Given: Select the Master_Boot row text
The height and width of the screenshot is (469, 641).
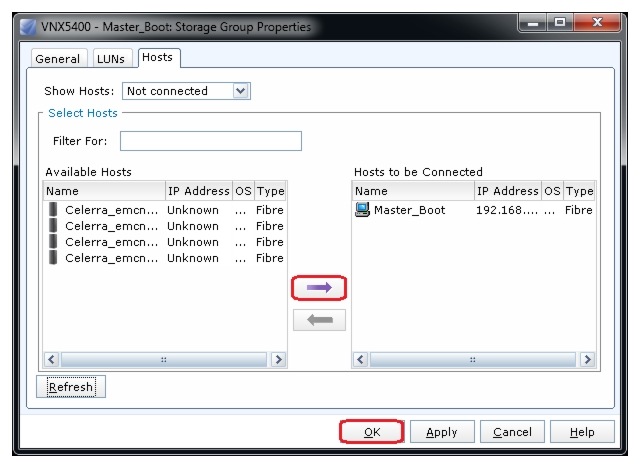Looking at the screenshot, I should tap(410, 210).
